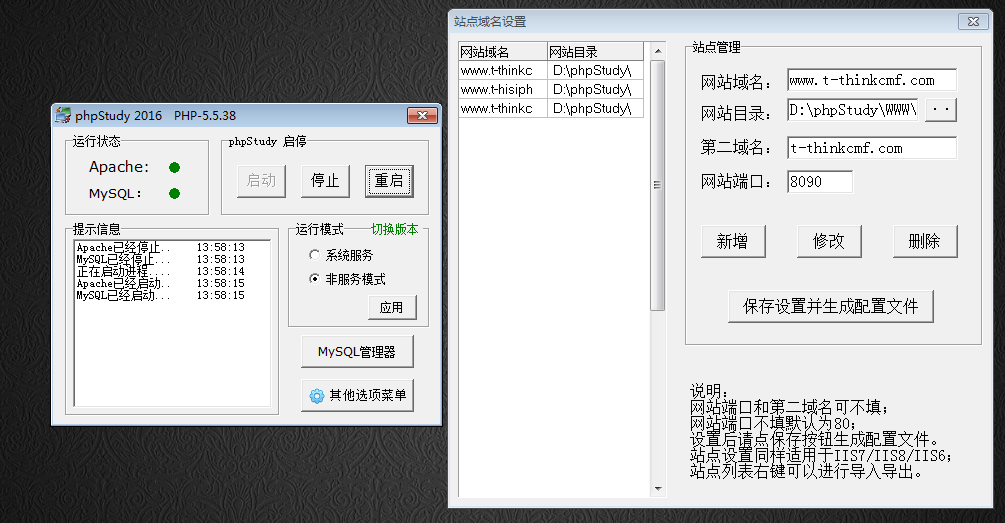Click the 网站端口 field showing 8090
The width and height of the screenshot is (1005, 523).
pyautogui.click(x=820, y=181)
